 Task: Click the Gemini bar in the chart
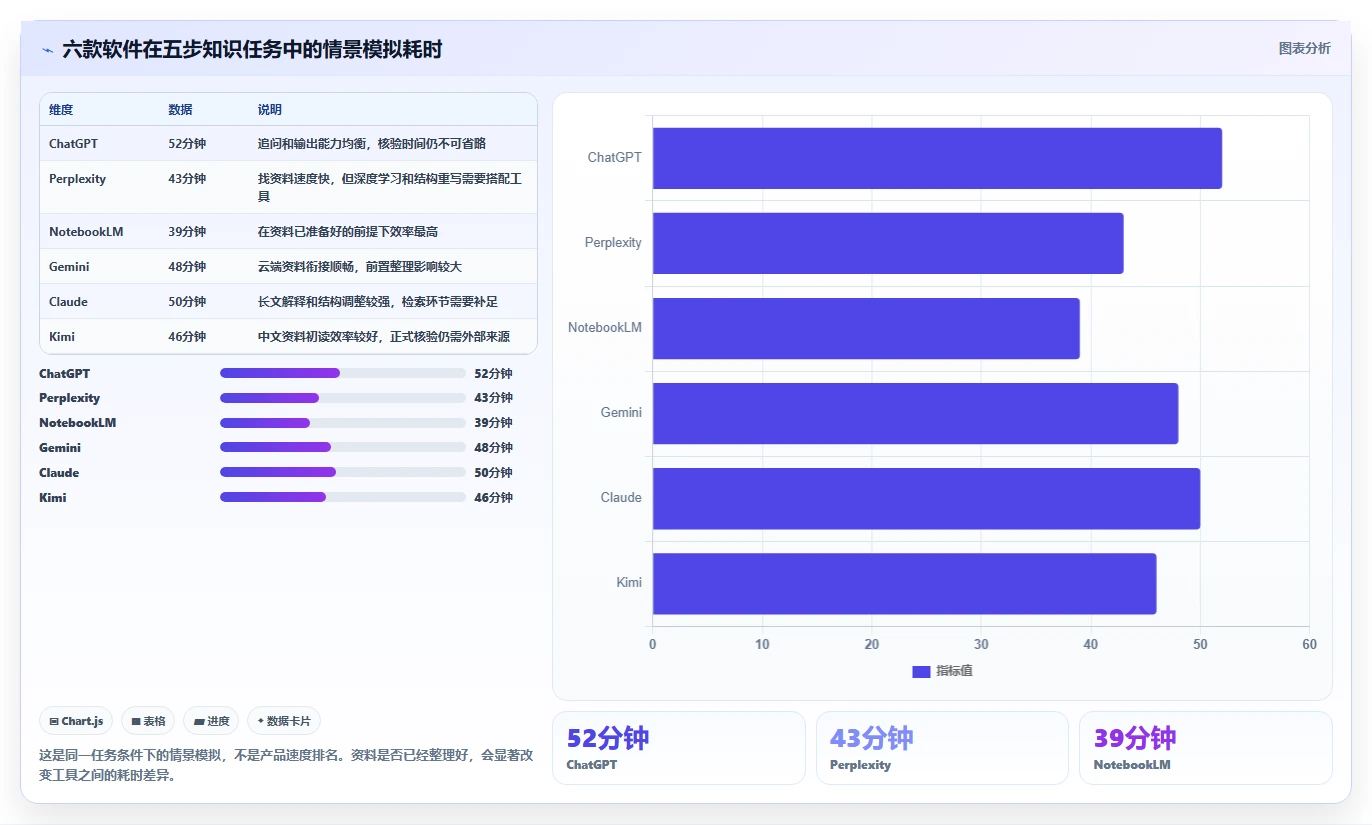pos(915,413)
